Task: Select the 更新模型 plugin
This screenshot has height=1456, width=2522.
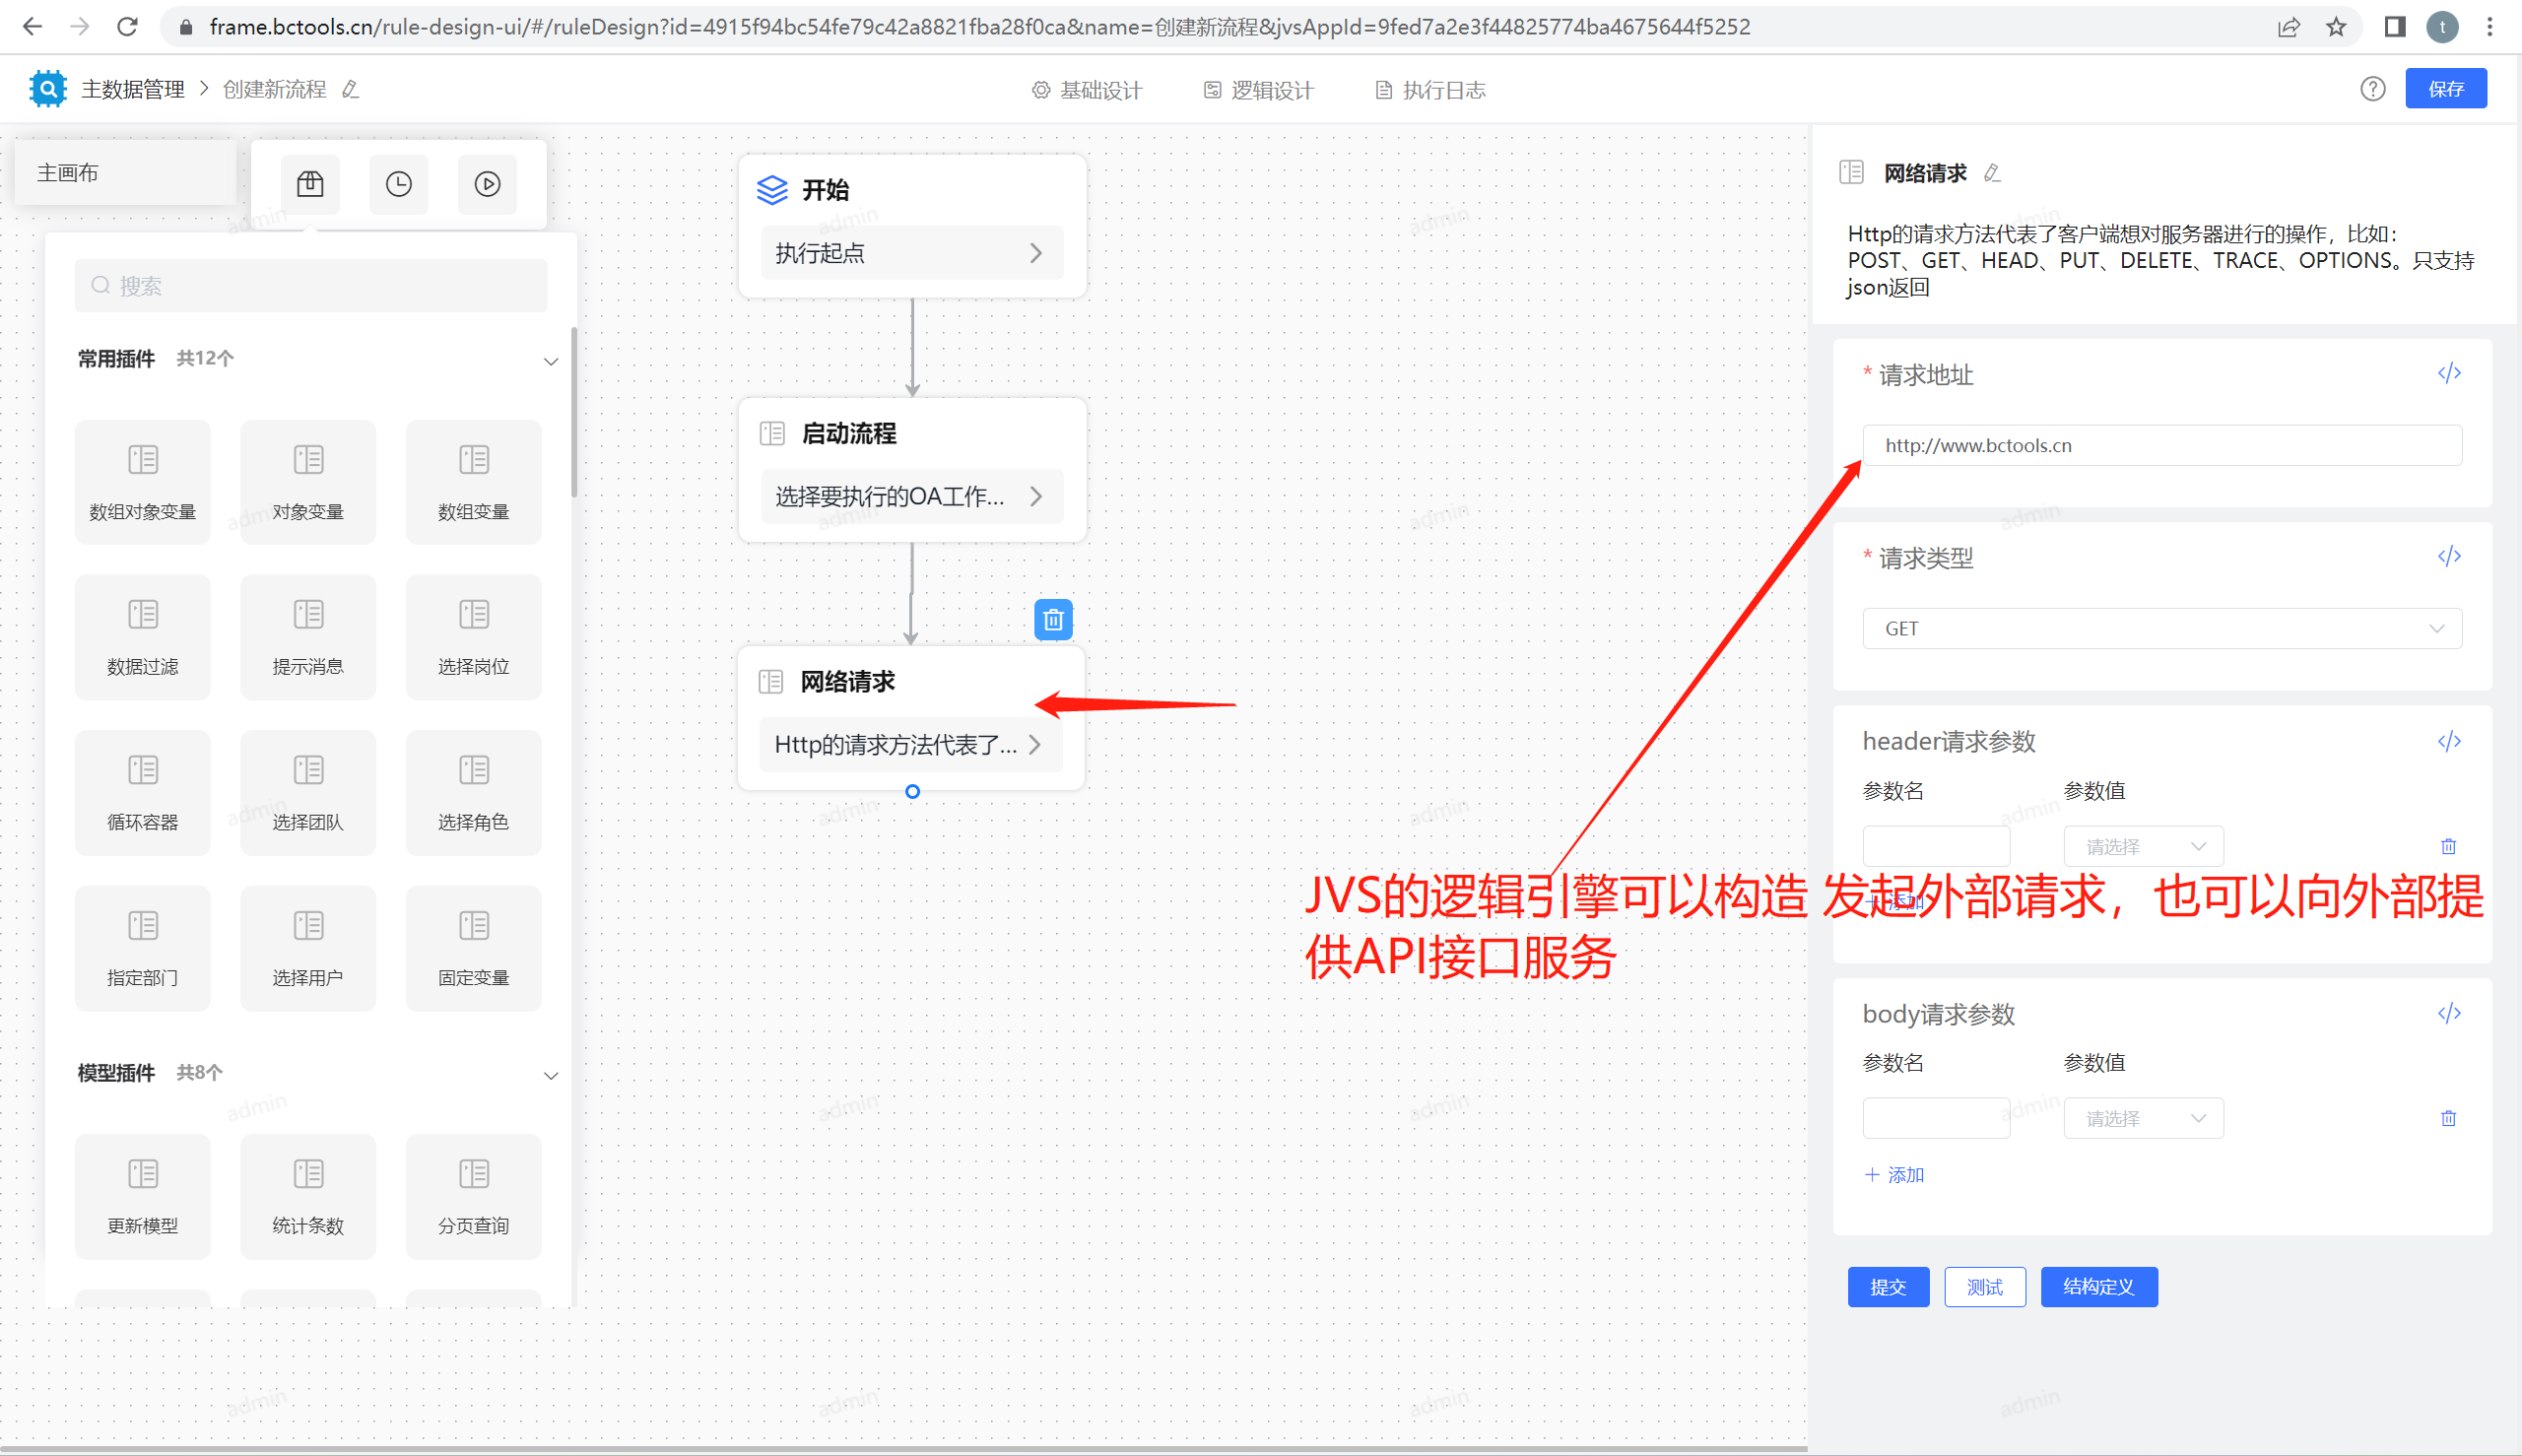Action: [x=143, y=1197]
